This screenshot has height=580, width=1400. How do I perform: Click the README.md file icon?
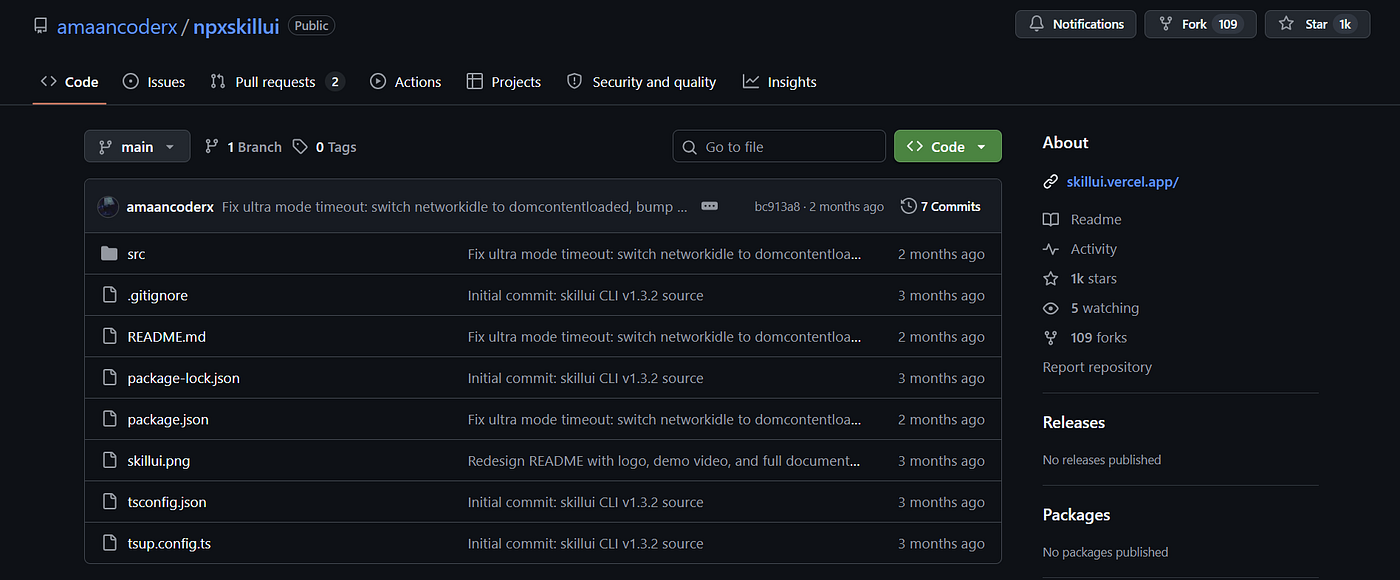click(109, 337)
